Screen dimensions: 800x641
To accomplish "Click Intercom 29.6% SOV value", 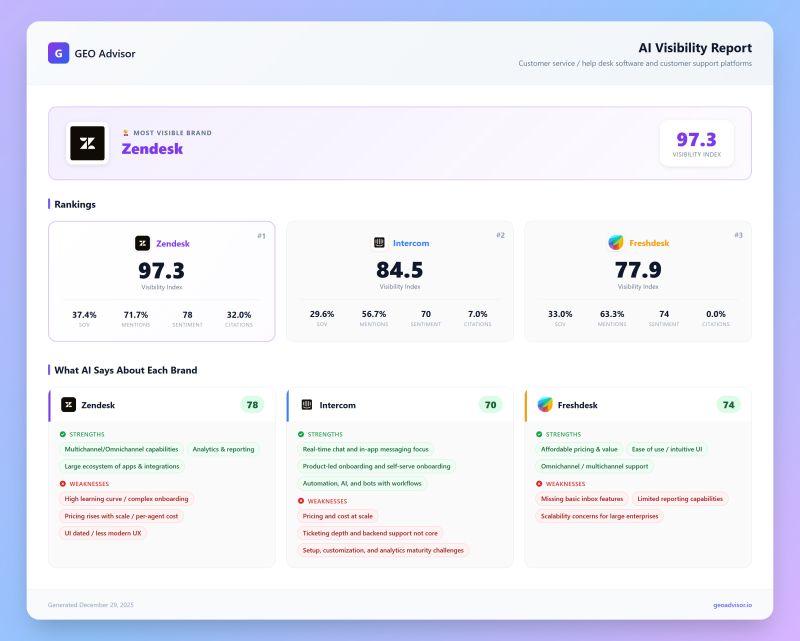I will pyautogui.click(x=322, y=314).
